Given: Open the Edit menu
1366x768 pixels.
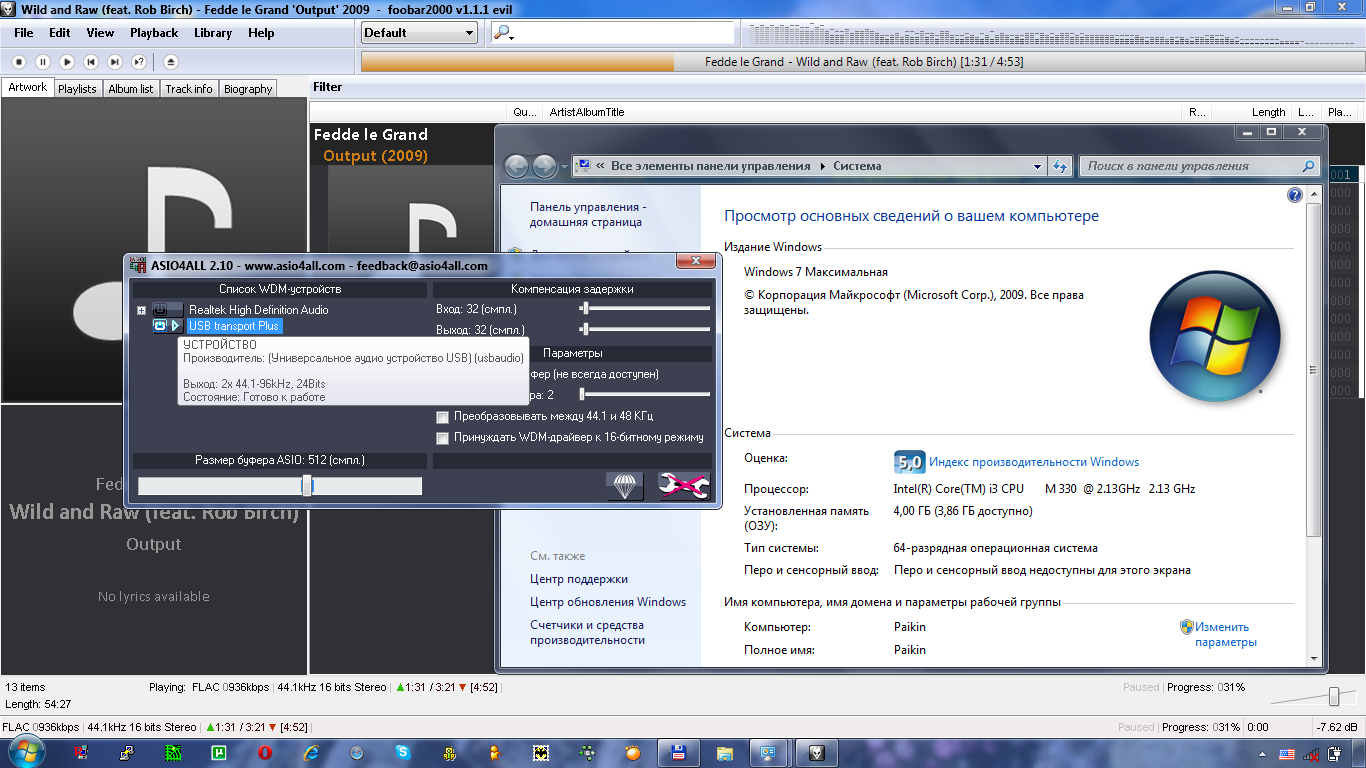Looking at the screenshot, I should pos(60,33).
